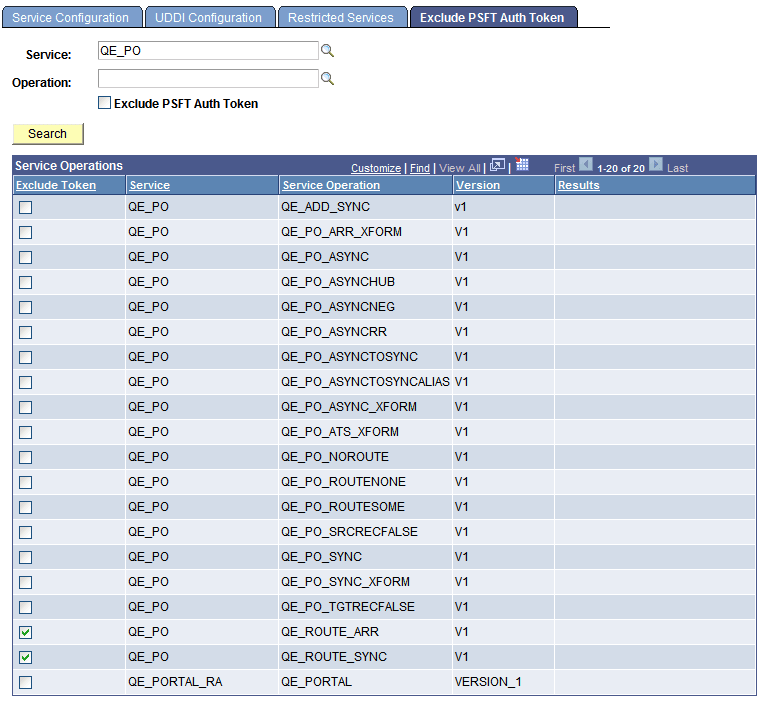The image size is (779, 711).
Task: Sort by Service Operation column header
Action: (331, 185)
